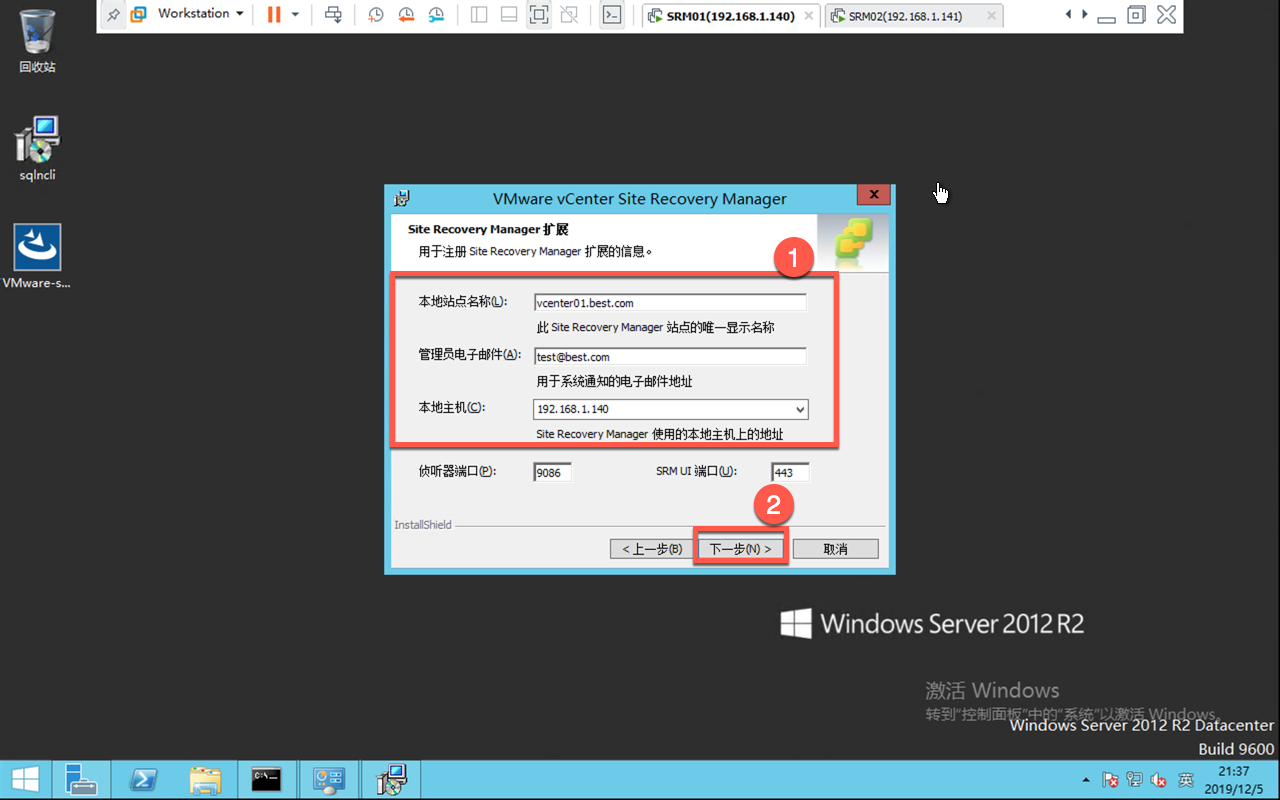The image size is (1280, 800).
Task: Click the Action Center flag tray icon
Action: (x=1110, y=780)
